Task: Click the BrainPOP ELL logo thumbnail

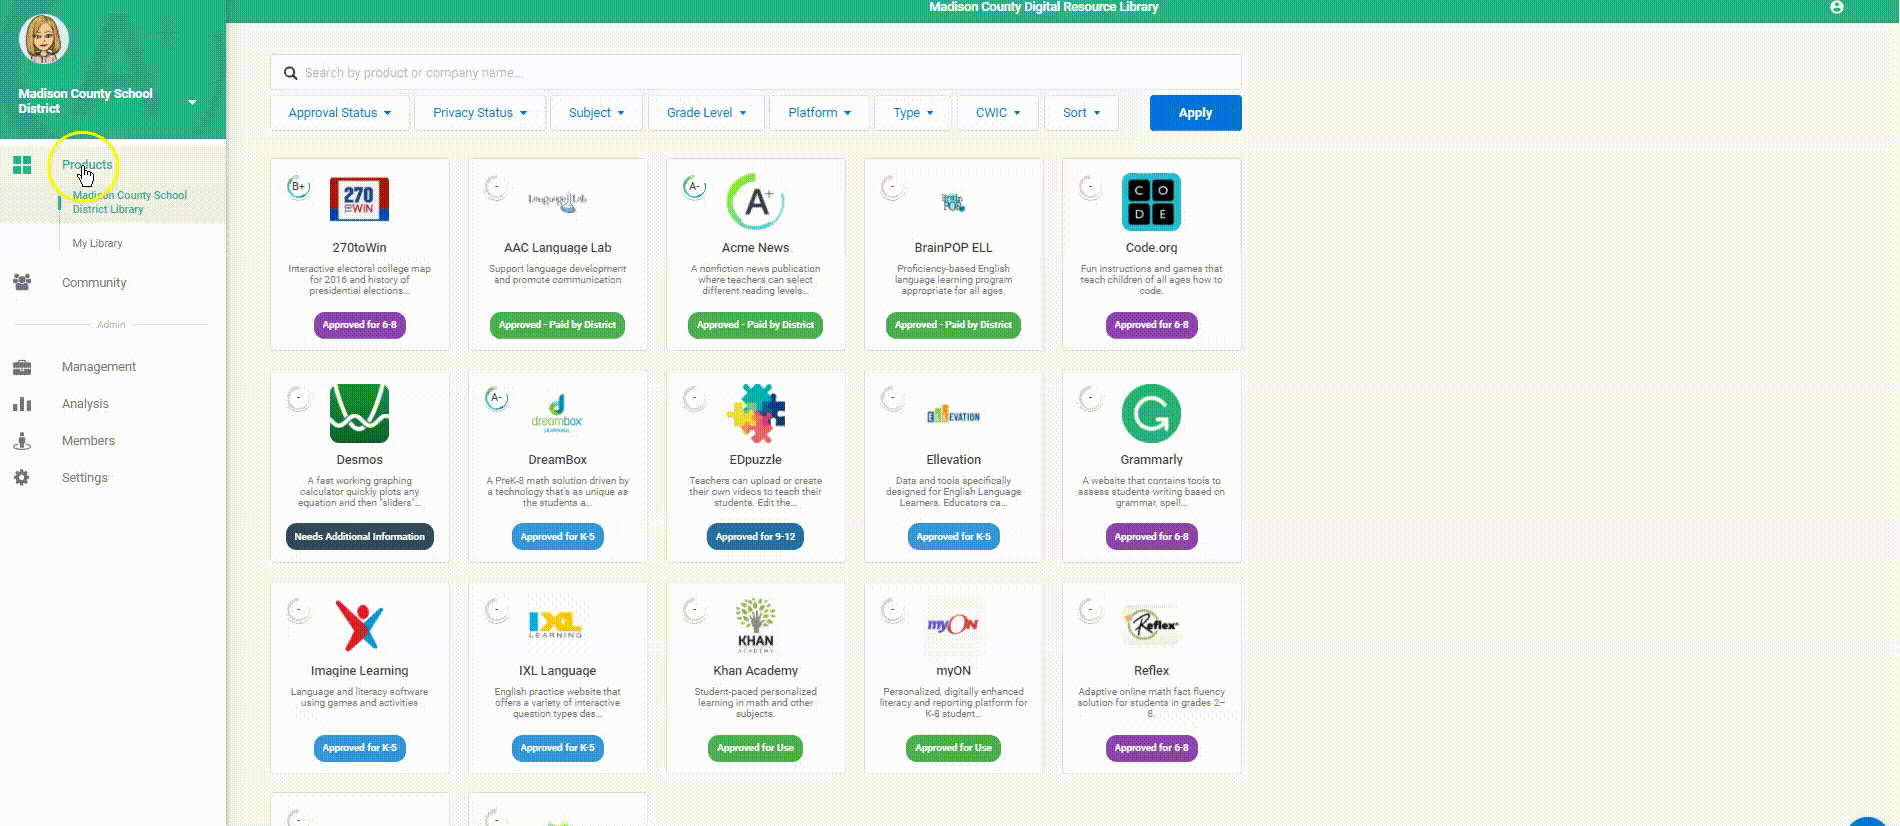Action: (953, 203)
